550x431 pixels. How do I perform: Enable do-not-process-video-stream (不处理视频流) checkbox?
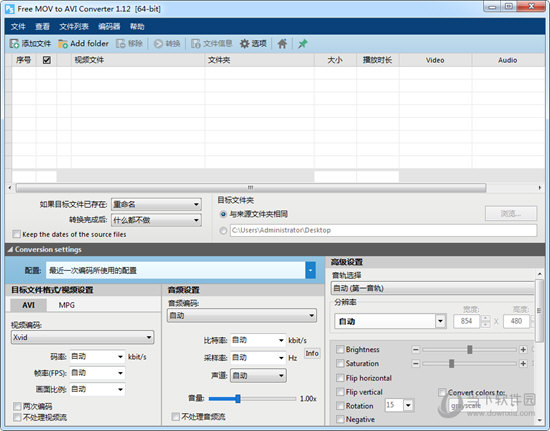[17, 417]
